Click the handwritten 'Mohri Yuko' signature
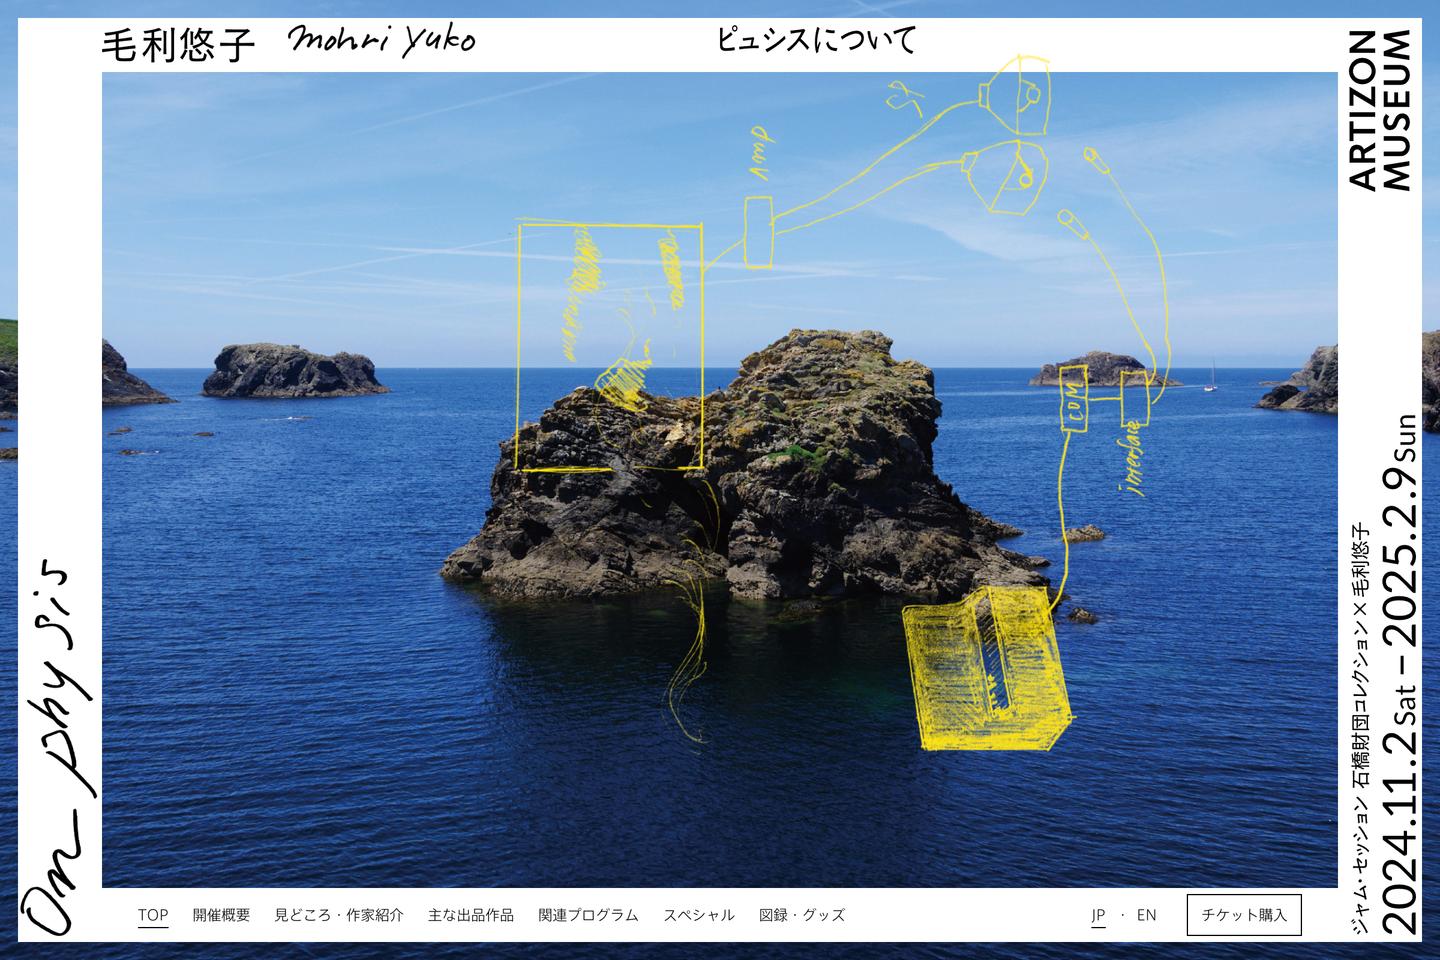Screen dimensions: 1440x960 point(381,42)
